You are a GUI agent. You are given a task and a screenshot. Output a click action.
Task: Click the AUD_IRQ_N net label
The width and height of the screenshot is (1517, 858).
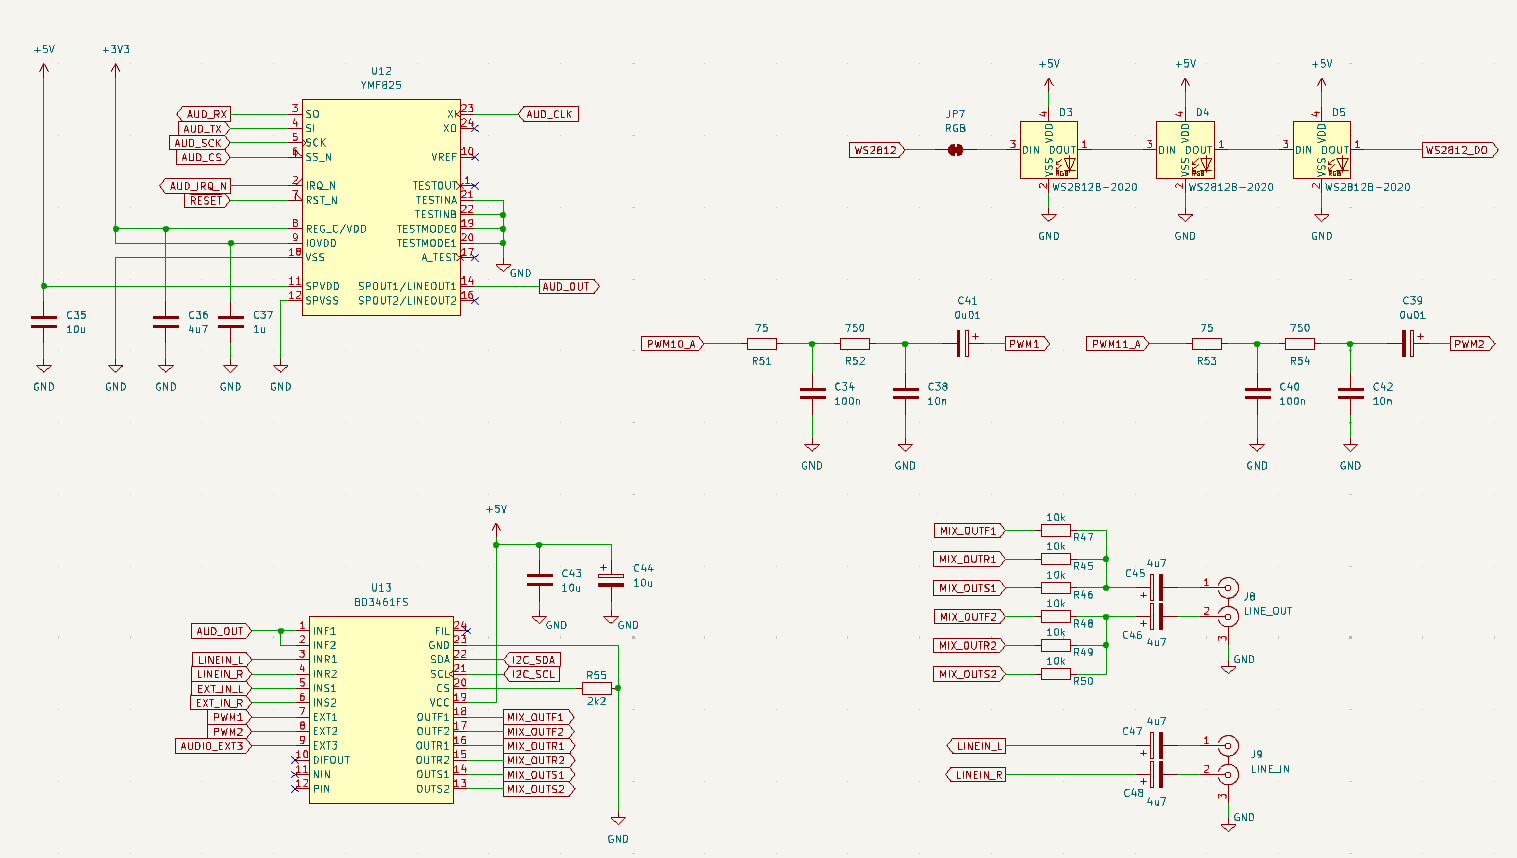click(x=195, y=186)
